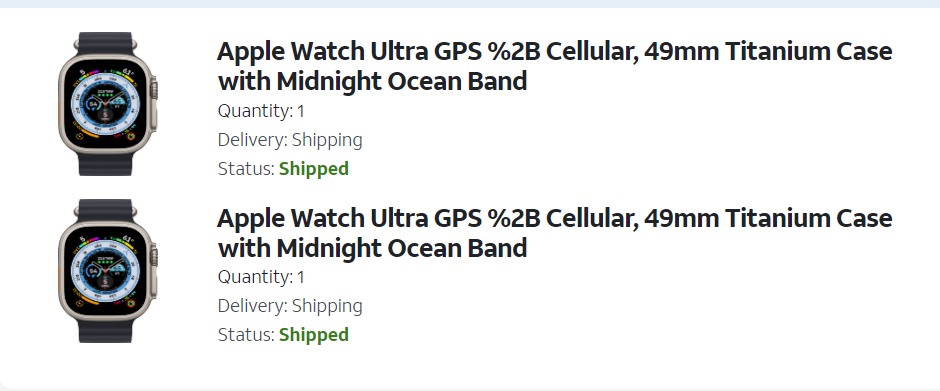Click the green Shipped status of second item
The width and height of the screenshot is (940, 391).
tap(314, 335)
